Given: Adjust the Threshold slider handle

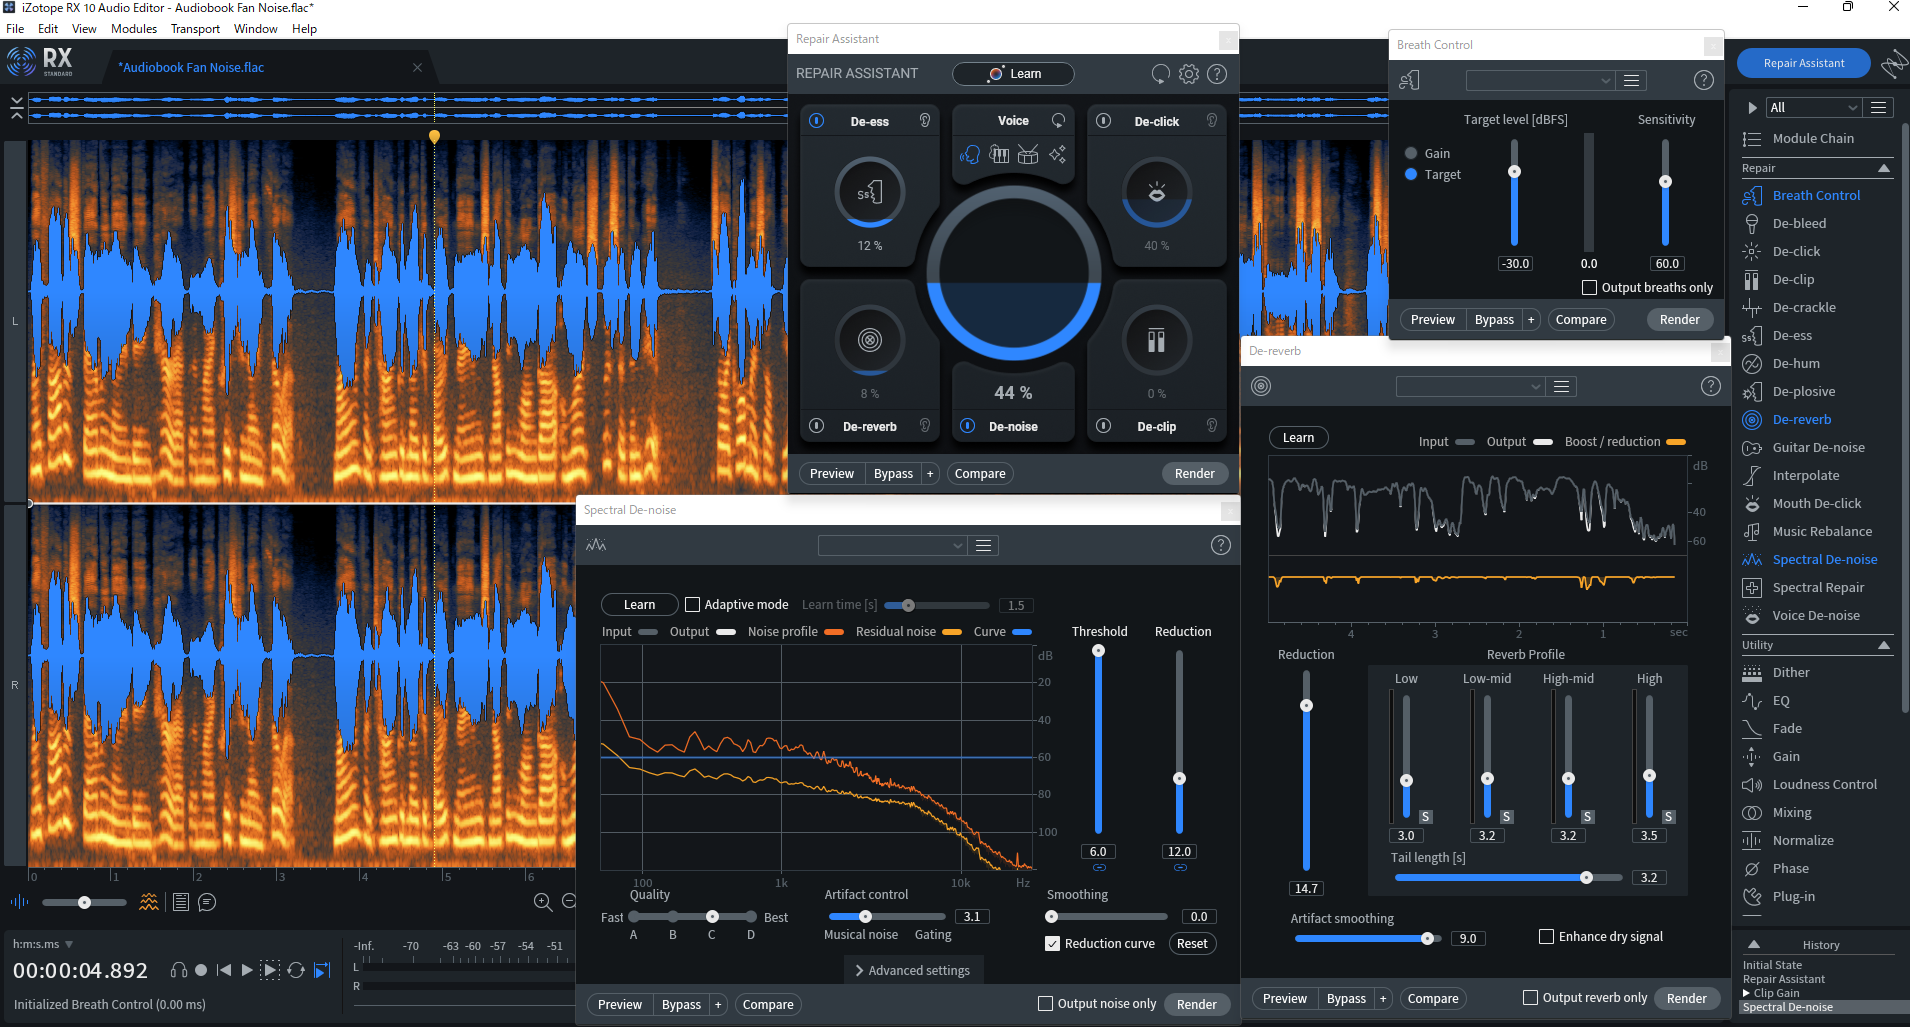Looking at the screenshot, I should pyautogui.click(x=1098, y=650).
